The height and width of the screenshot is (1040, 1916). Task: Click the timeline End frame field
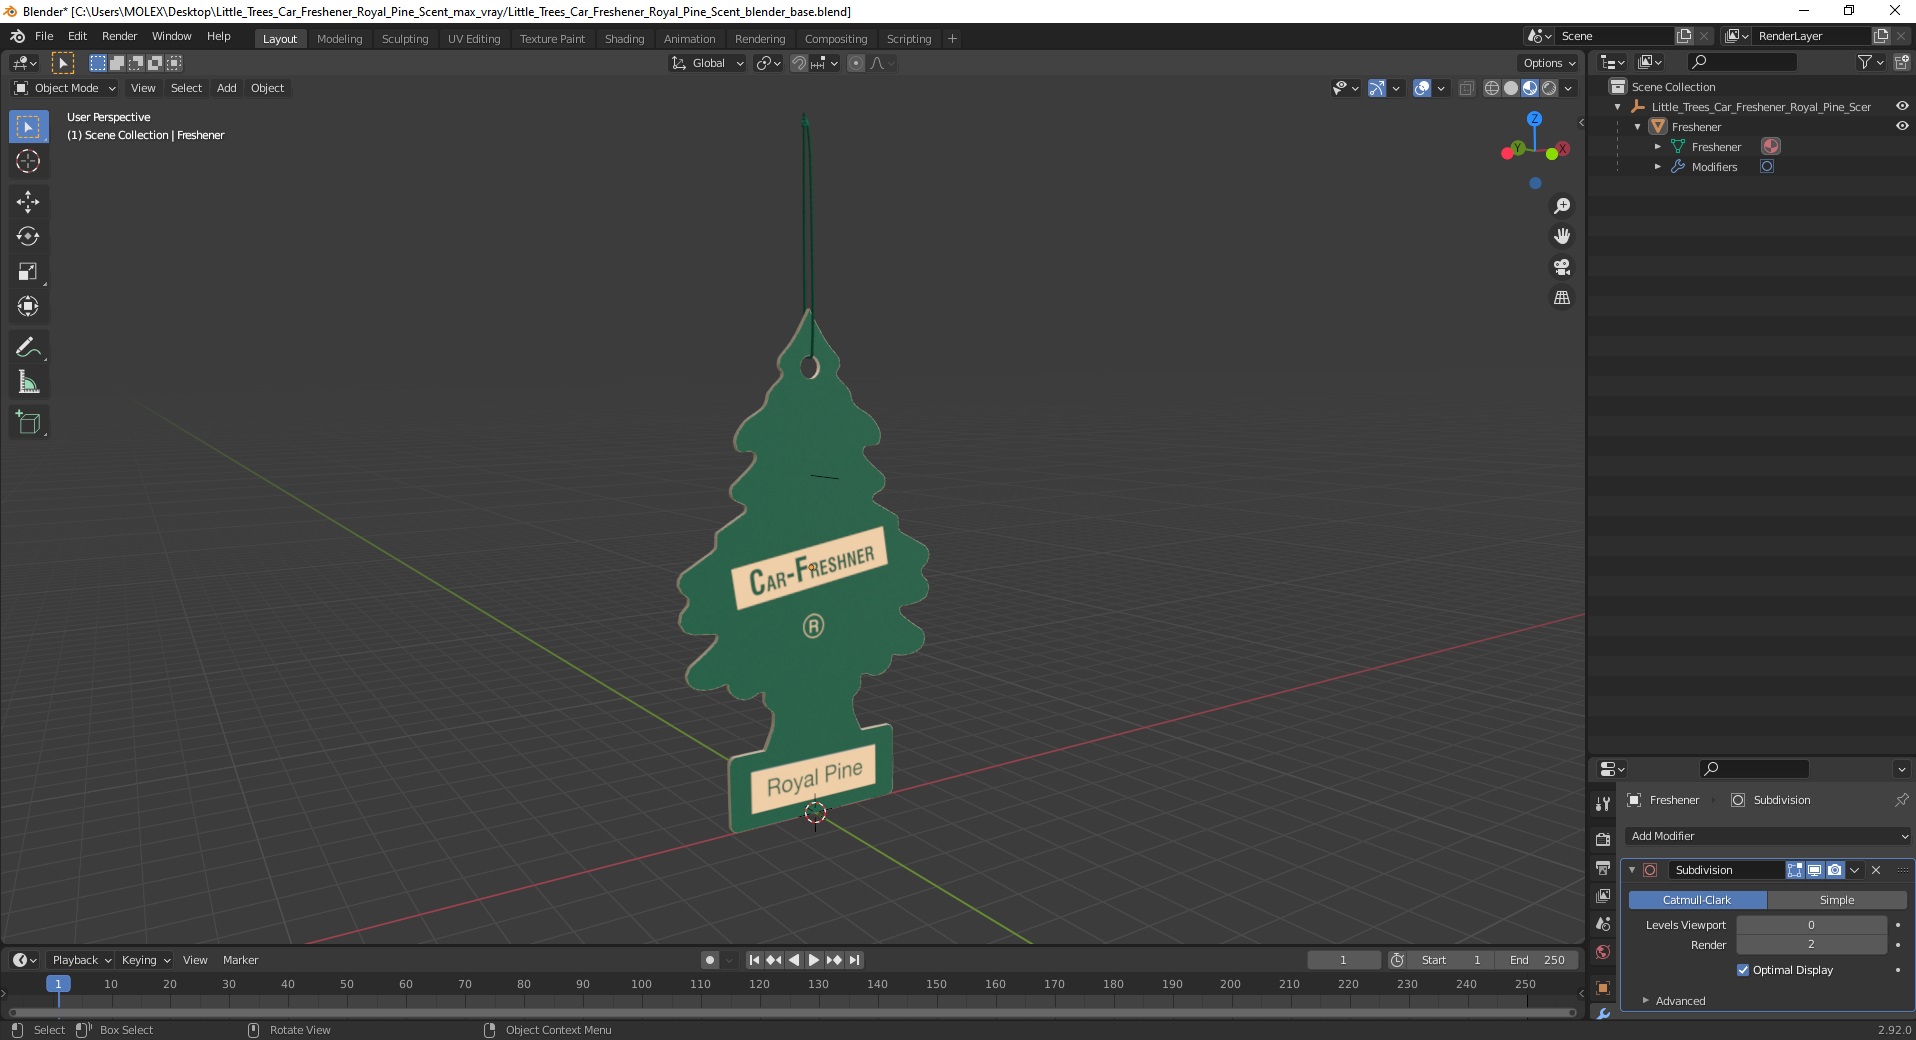point(1537,960)
